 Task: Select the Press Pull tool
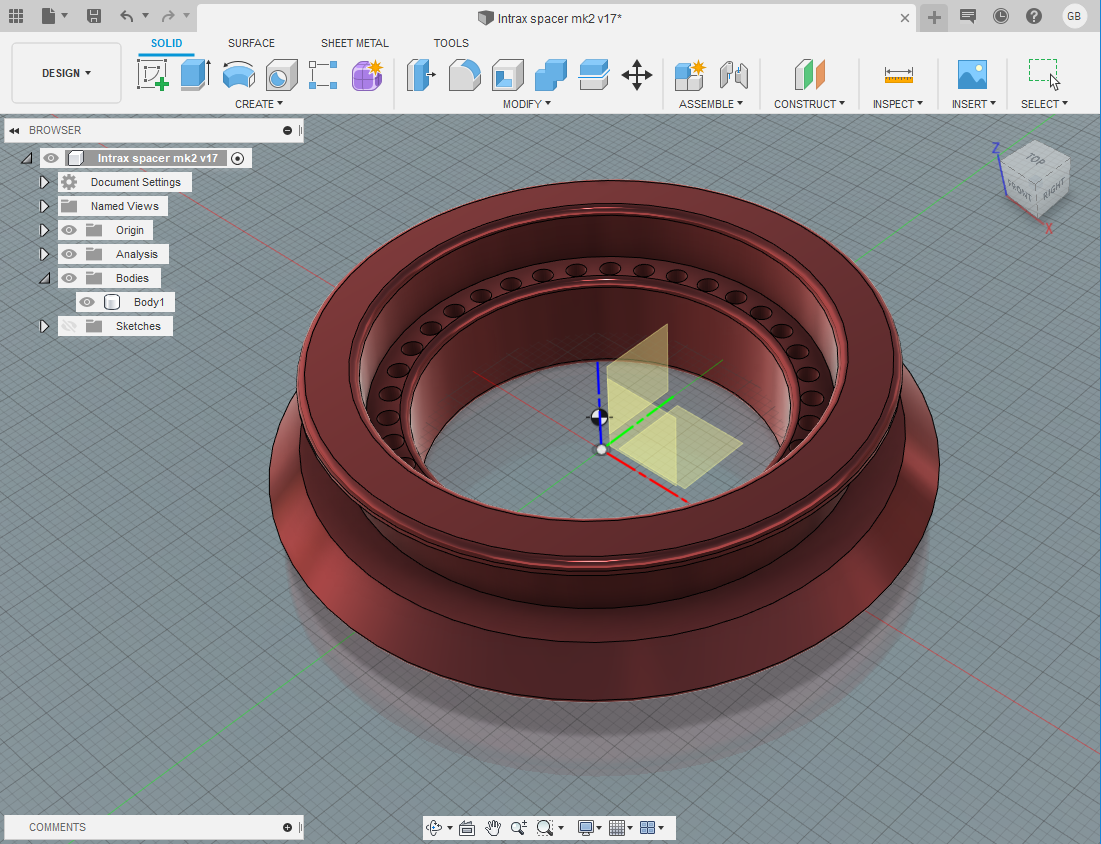pos(421,74)
